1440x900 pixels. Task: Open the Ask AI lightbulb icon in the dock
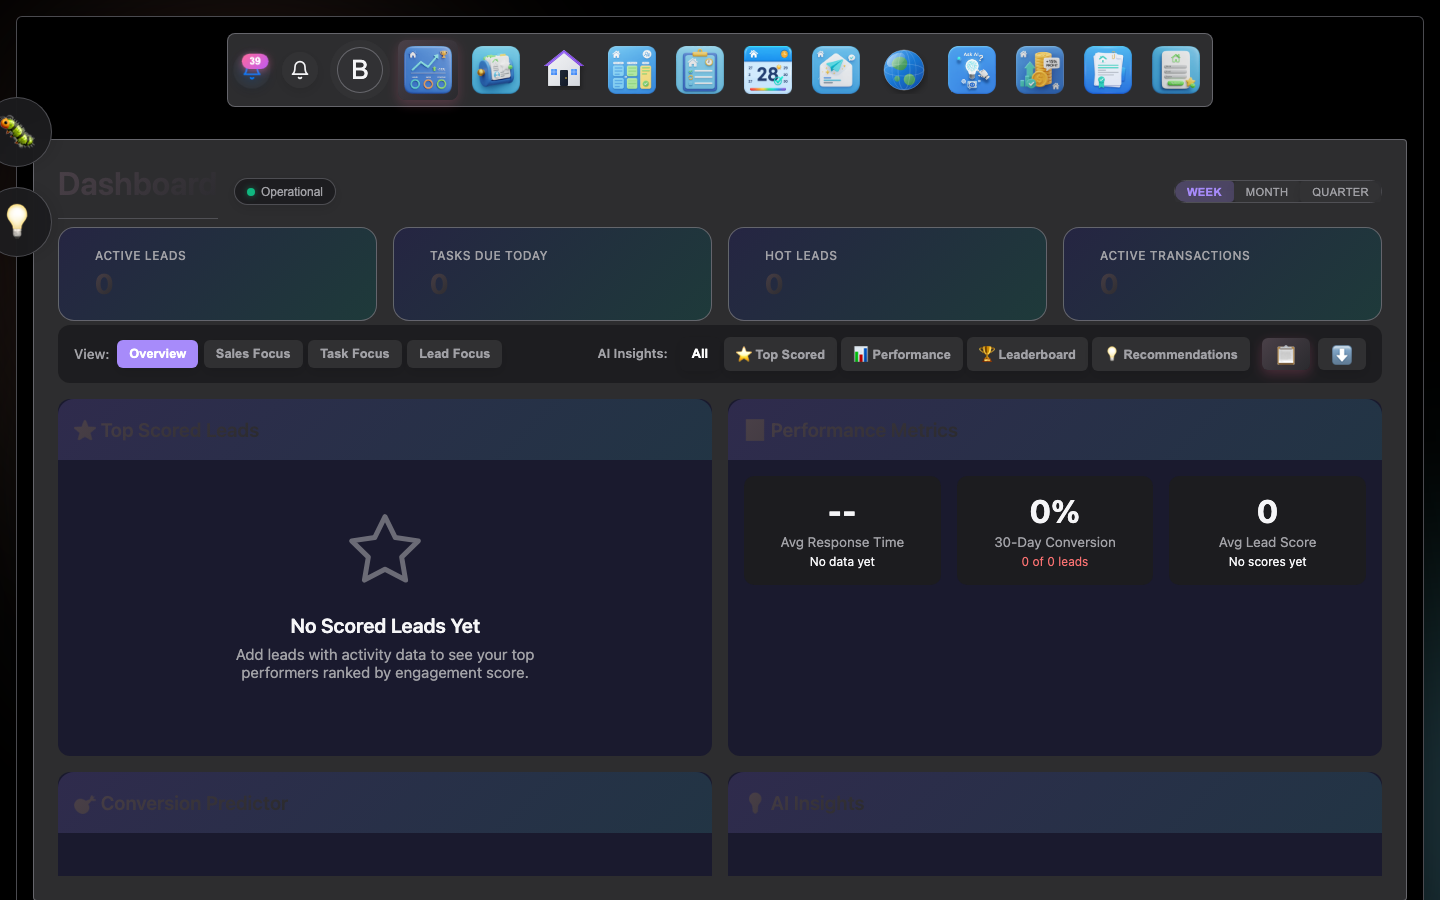click(971, 70)
